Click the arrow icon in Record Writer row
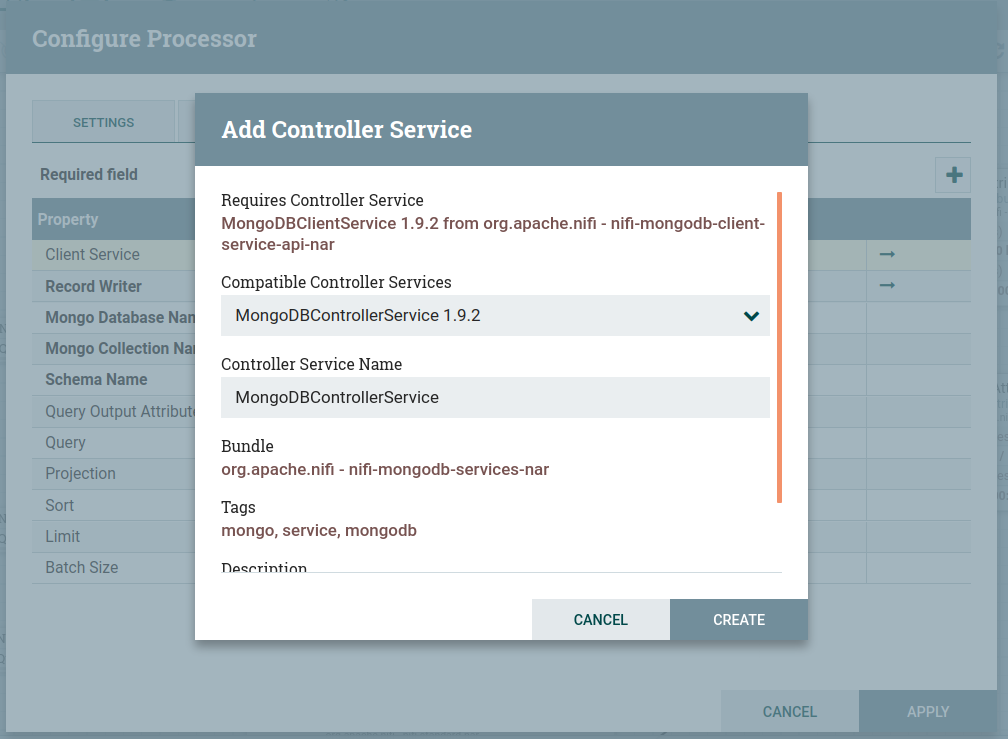Screen dimensions: 1008x739 coord(886,286)
